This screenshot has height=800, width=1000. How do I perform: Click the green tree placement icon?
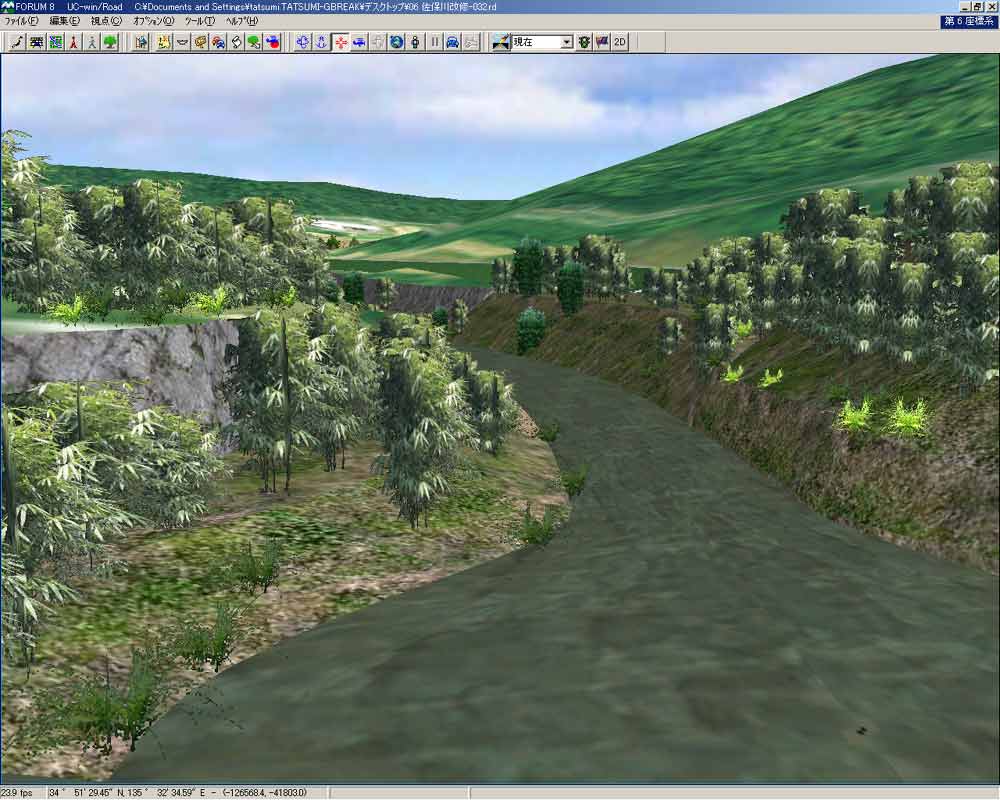tap(110, 42)
